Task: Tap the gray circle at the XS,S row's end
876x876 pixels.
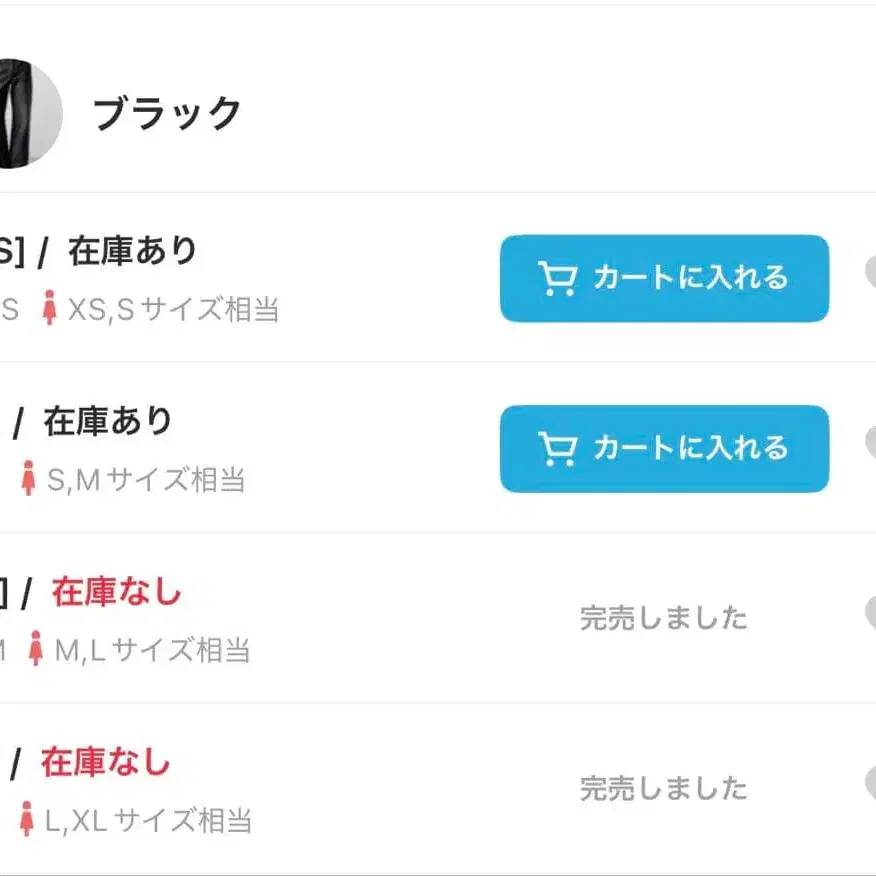Action: tap(870, 272)
